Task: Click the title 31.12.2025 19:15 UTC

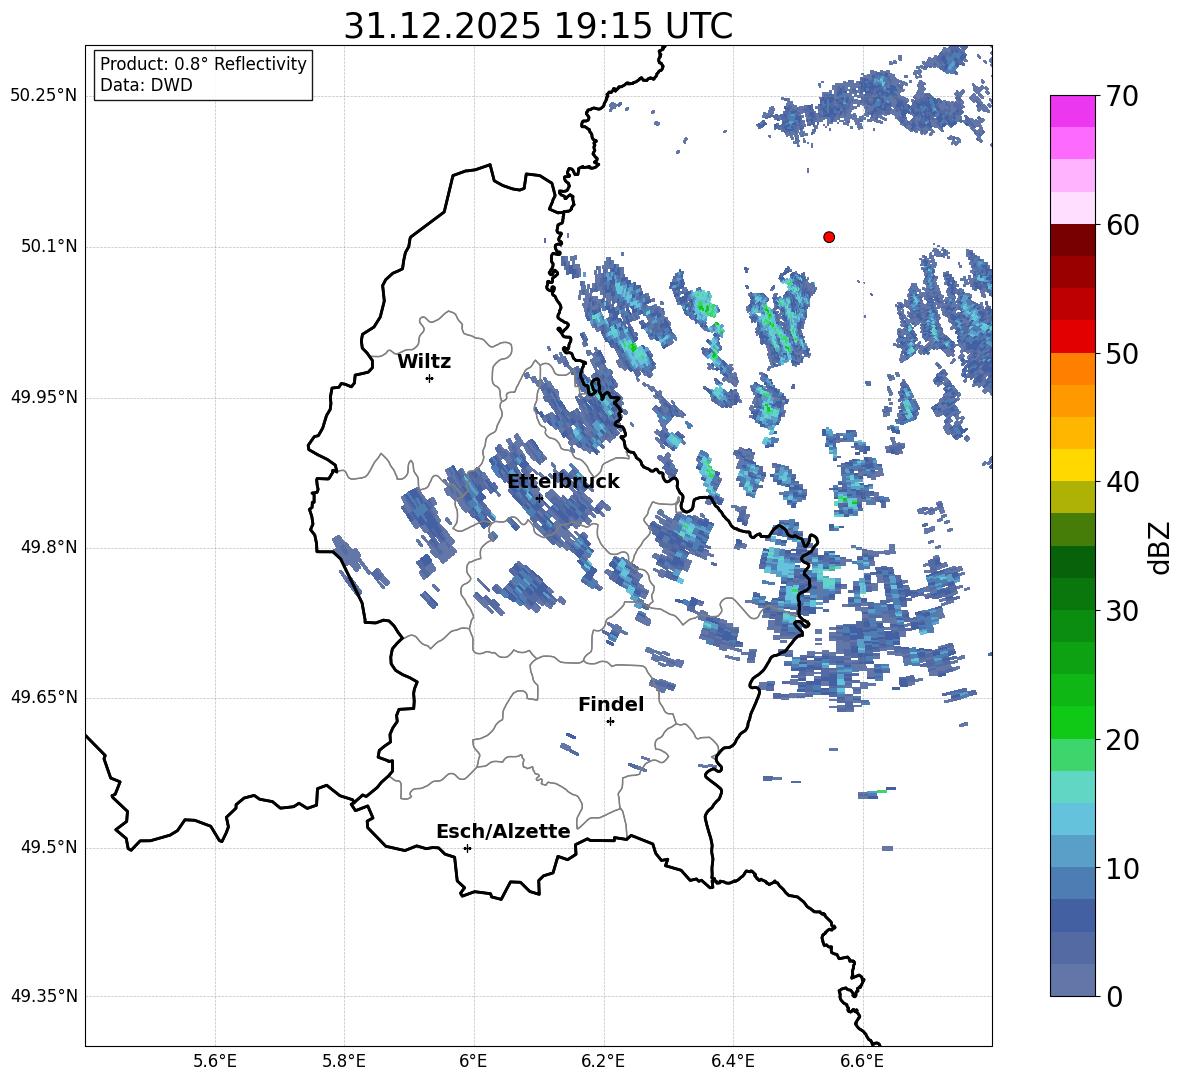Action: tap(538, 26)
